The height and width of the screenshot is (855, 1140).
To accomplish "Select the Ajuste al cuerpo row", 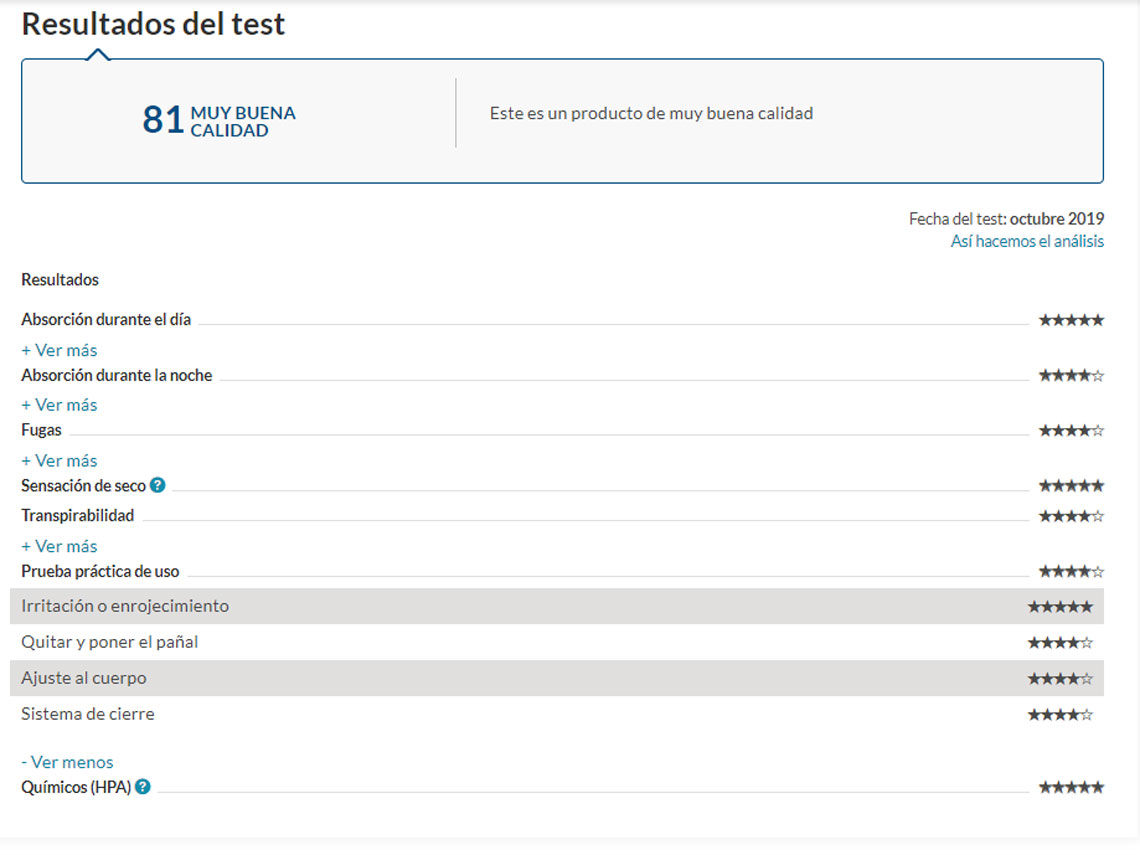I will [x=84, y=678].
